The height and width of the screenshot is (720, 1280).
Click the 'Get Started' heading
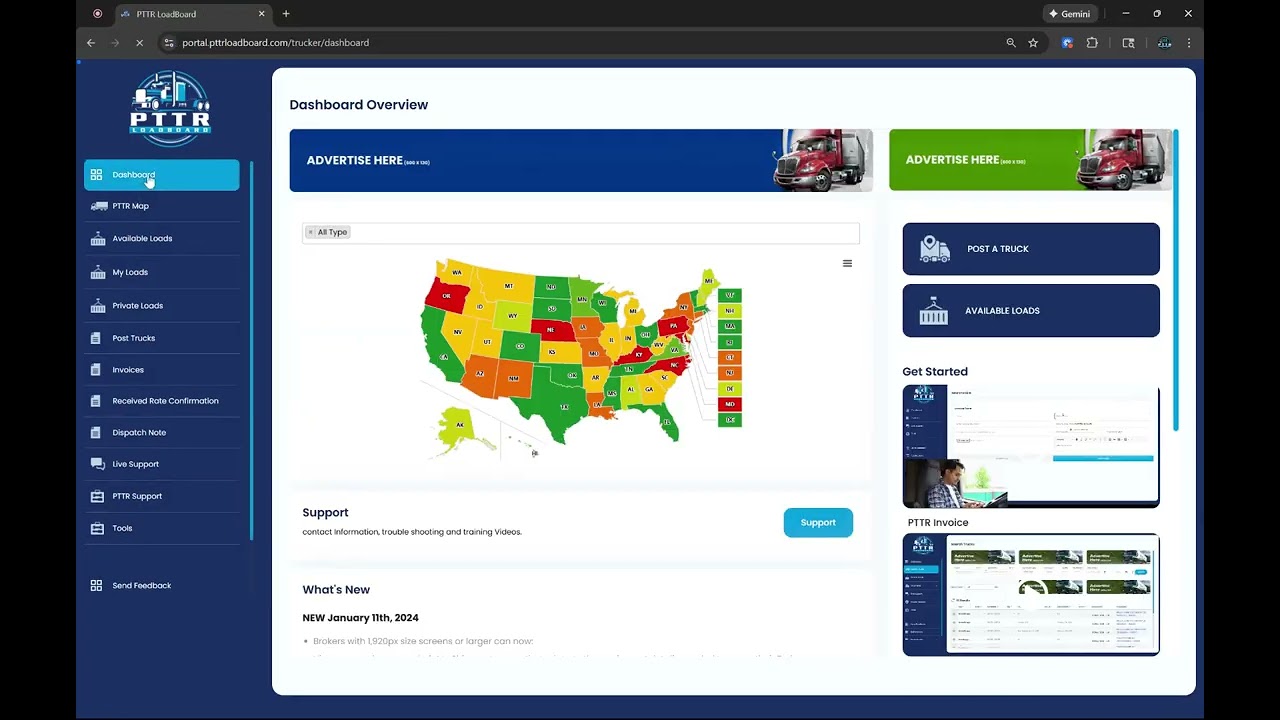click(935, 372)
